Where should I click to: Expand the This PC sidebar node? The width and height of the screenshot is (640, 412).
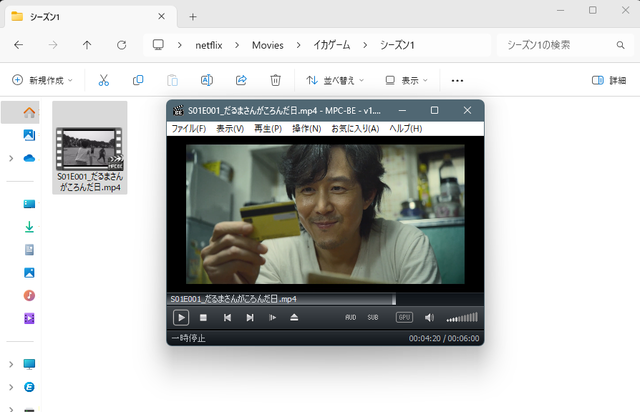(x=11, y=364)
